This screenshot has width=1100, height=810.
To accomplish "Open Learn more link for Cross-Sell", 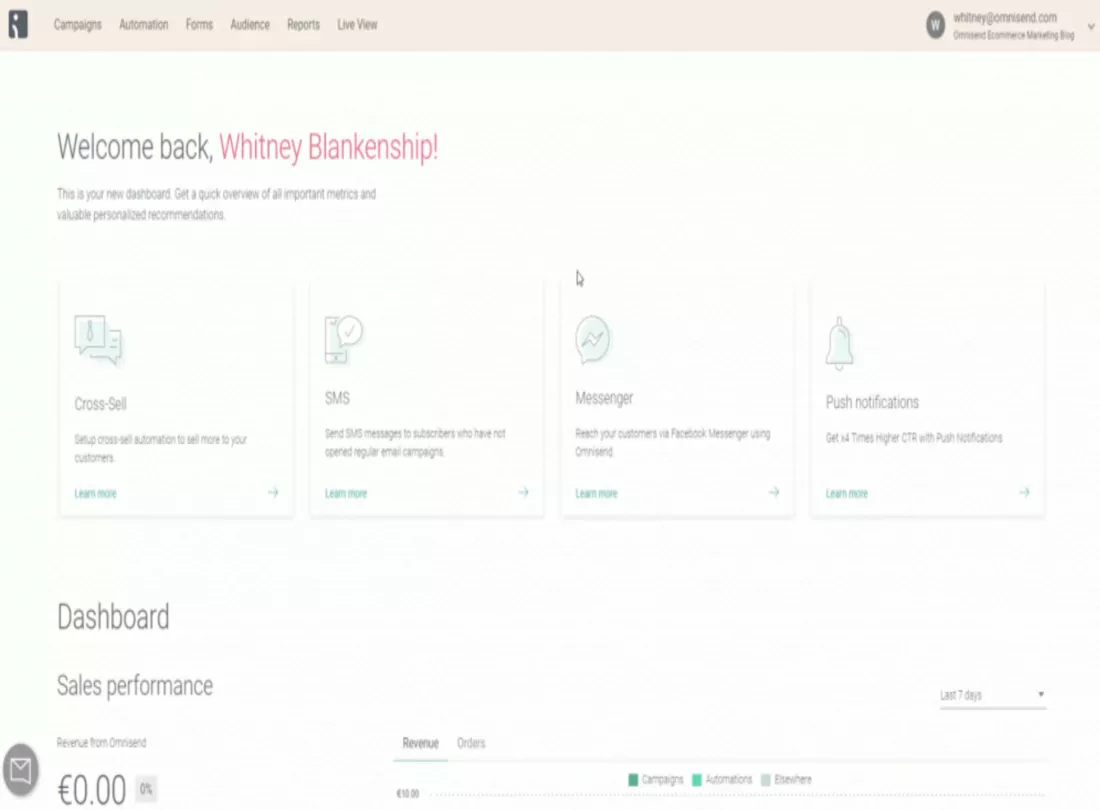I will (95, 493).
